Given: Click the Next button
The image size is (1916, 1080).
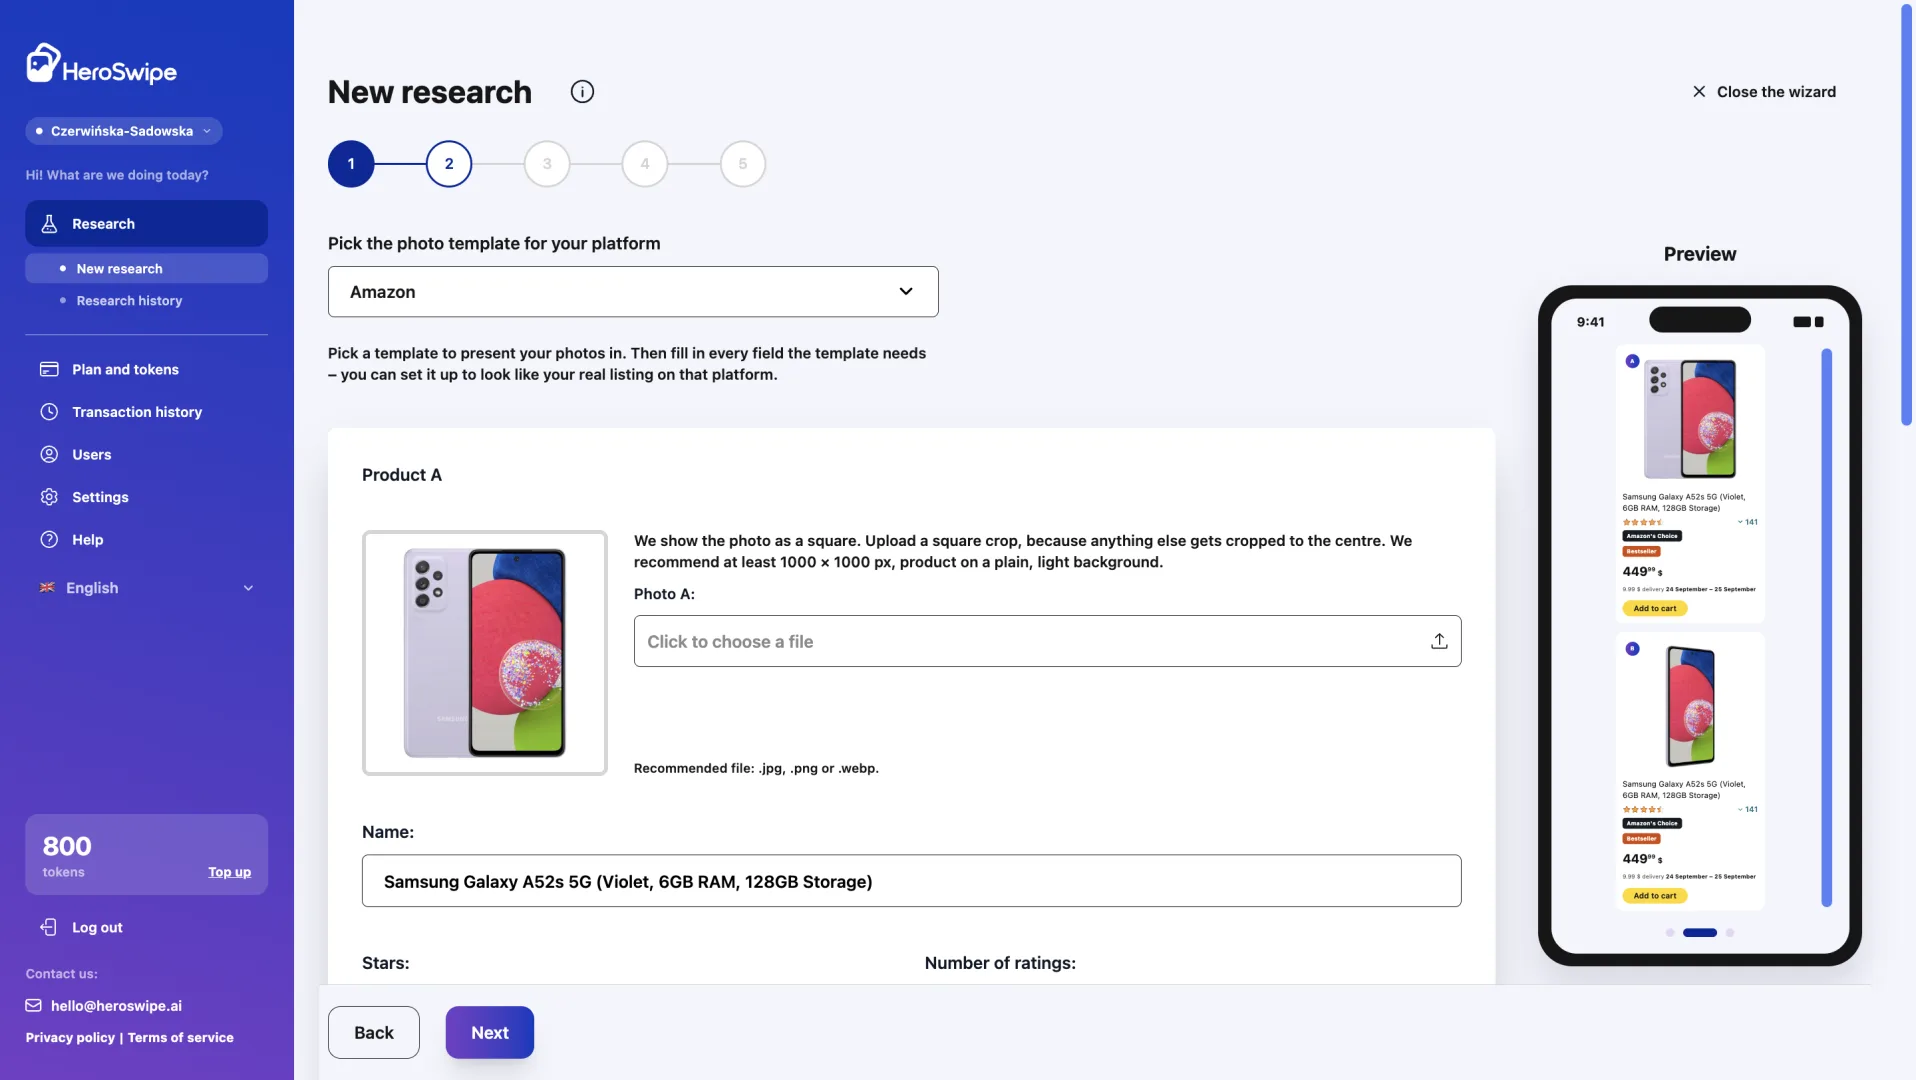Looking at the screenshot, I should (x=490, y=1032).
